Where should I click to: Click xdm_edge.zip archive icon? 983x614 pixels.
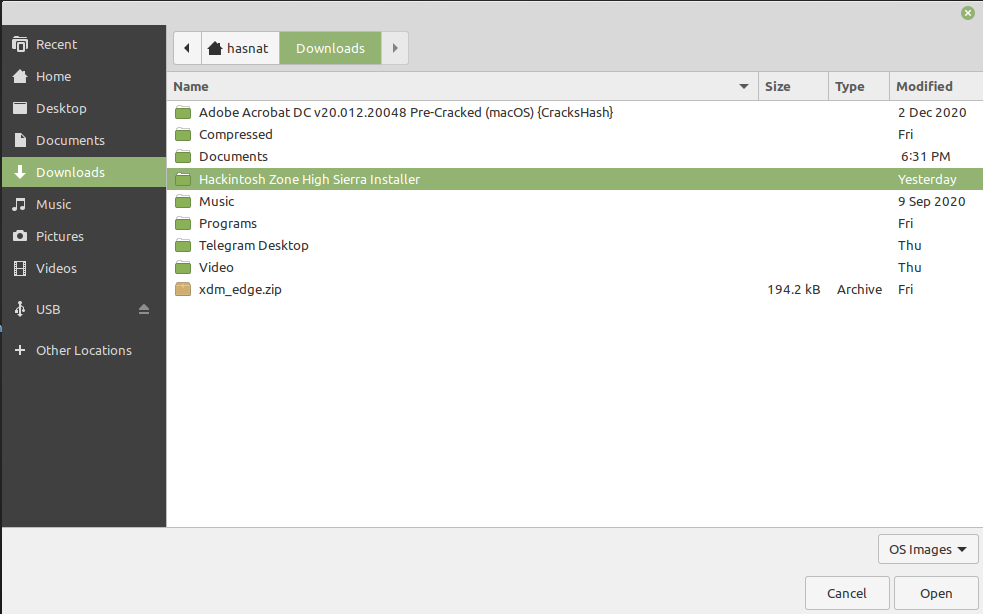183,289
